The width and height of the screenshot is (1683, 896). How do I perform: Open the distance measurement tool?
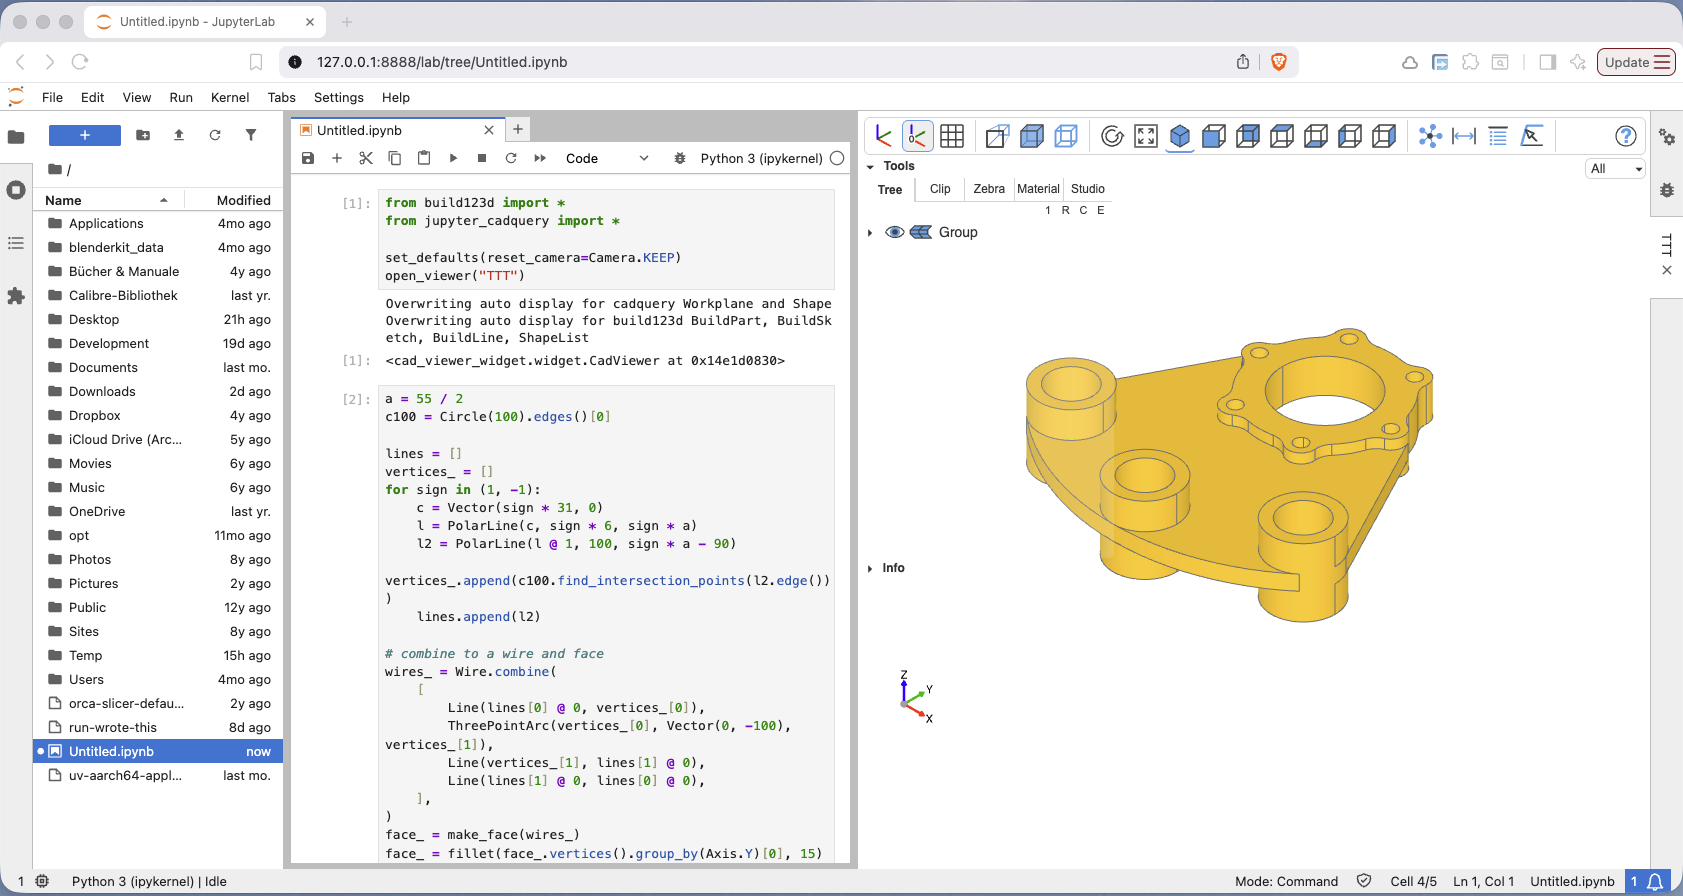pos(1464,136)
